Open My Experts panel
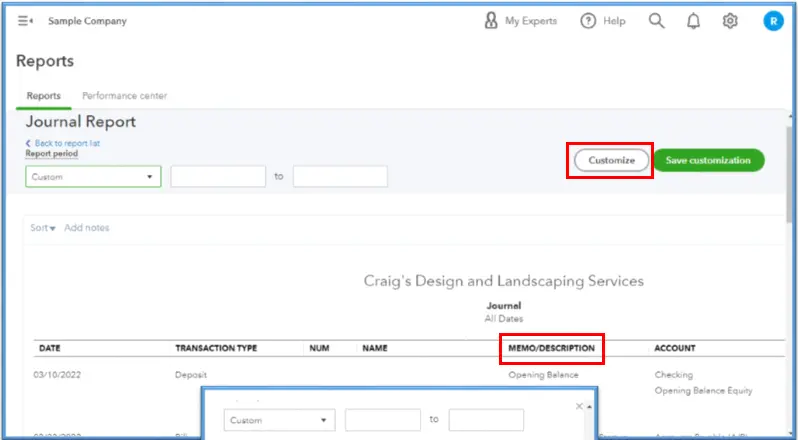The width and height of the screenshot is (798, 440). [x=520, y=21]
